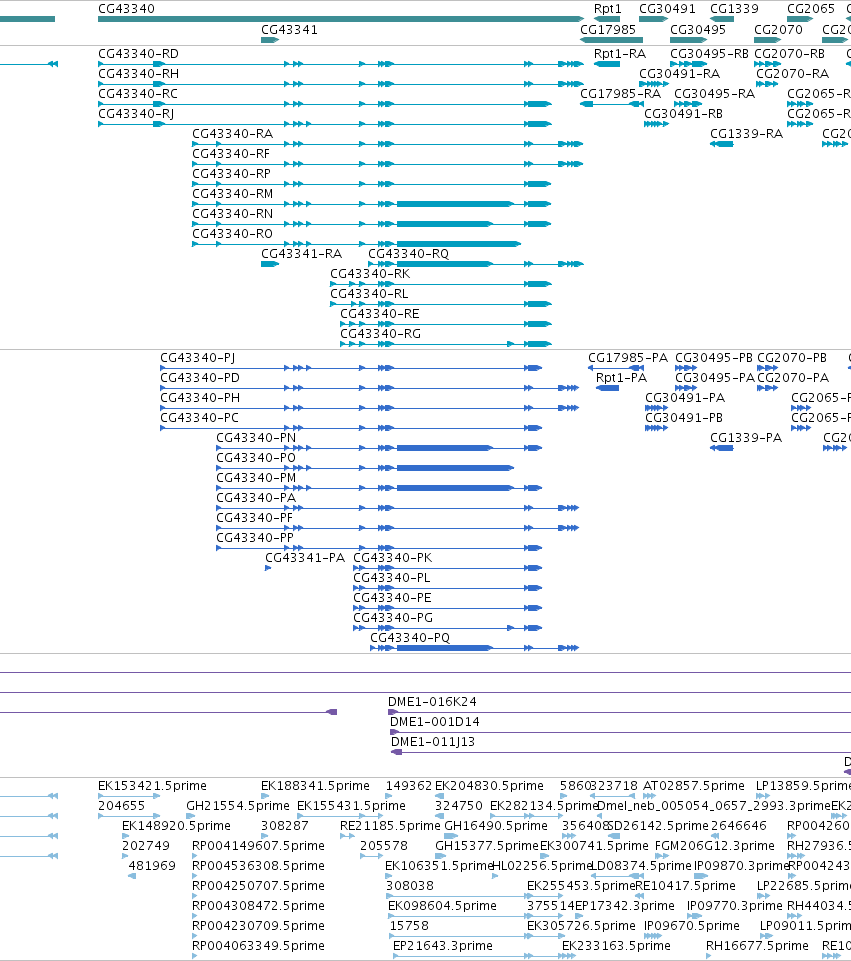Select protein CG43340-PG
The image size is (851, 961).
point(393,618)
